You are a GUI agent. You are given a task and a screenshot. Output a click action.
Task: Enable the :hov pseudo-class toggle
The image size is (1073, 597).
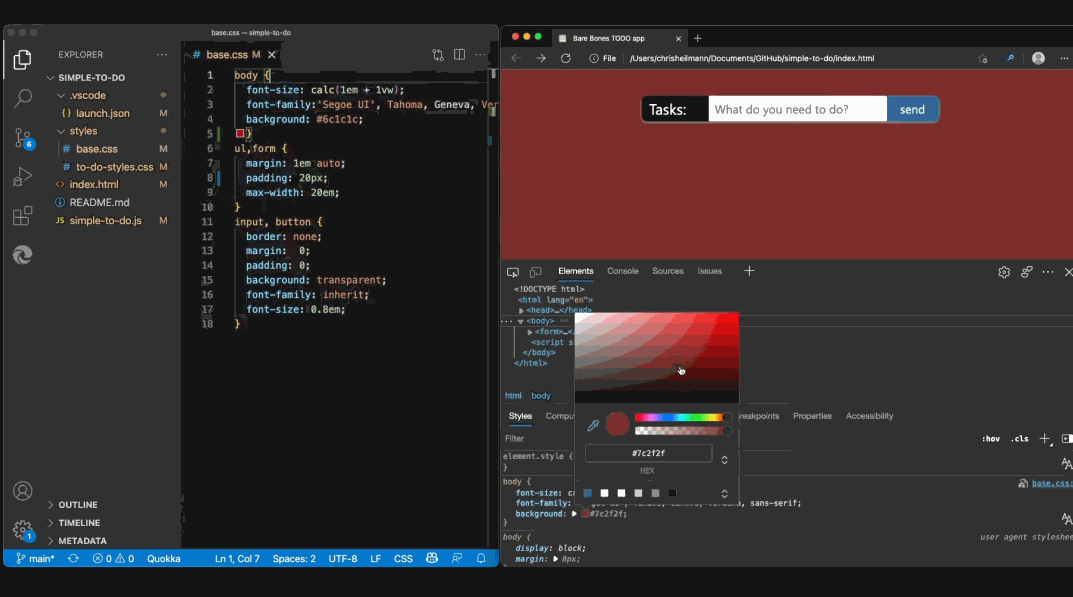tap(991, 438)
